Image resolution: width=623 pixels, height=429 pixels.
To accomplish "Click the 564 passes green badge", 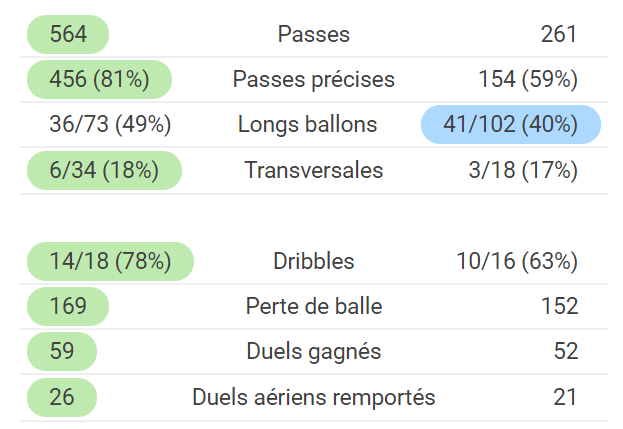I will click(x=68, y=34).
